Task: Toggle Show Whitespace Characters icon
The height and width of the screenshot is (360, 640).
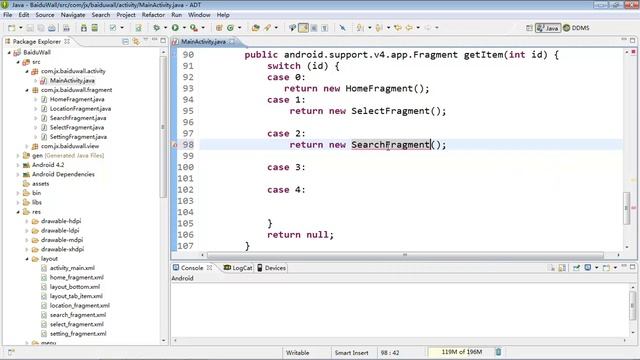Action: 324,28
